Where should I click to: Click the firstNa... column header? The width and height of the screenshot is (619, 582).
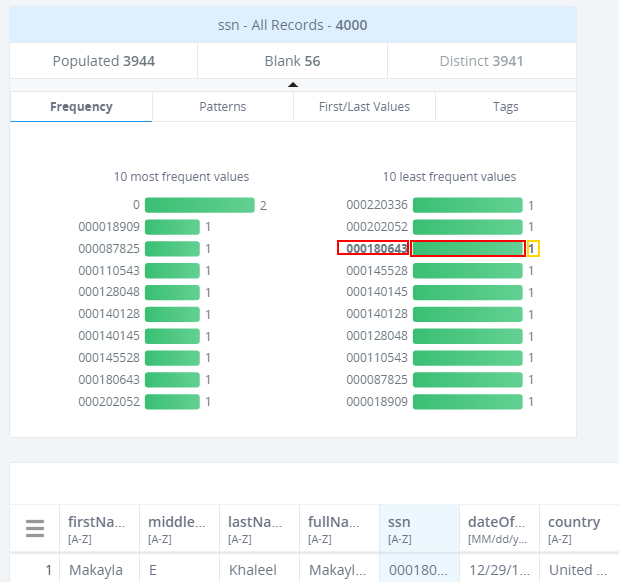pos(99,528)
